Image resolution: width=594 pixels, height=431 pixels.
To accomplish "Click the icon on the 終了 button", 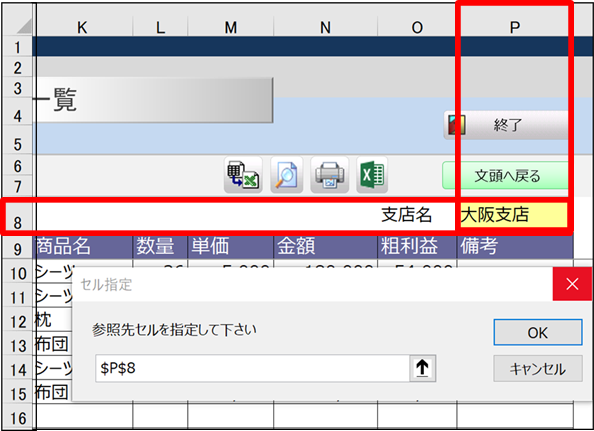I will (x=456, y=125).
